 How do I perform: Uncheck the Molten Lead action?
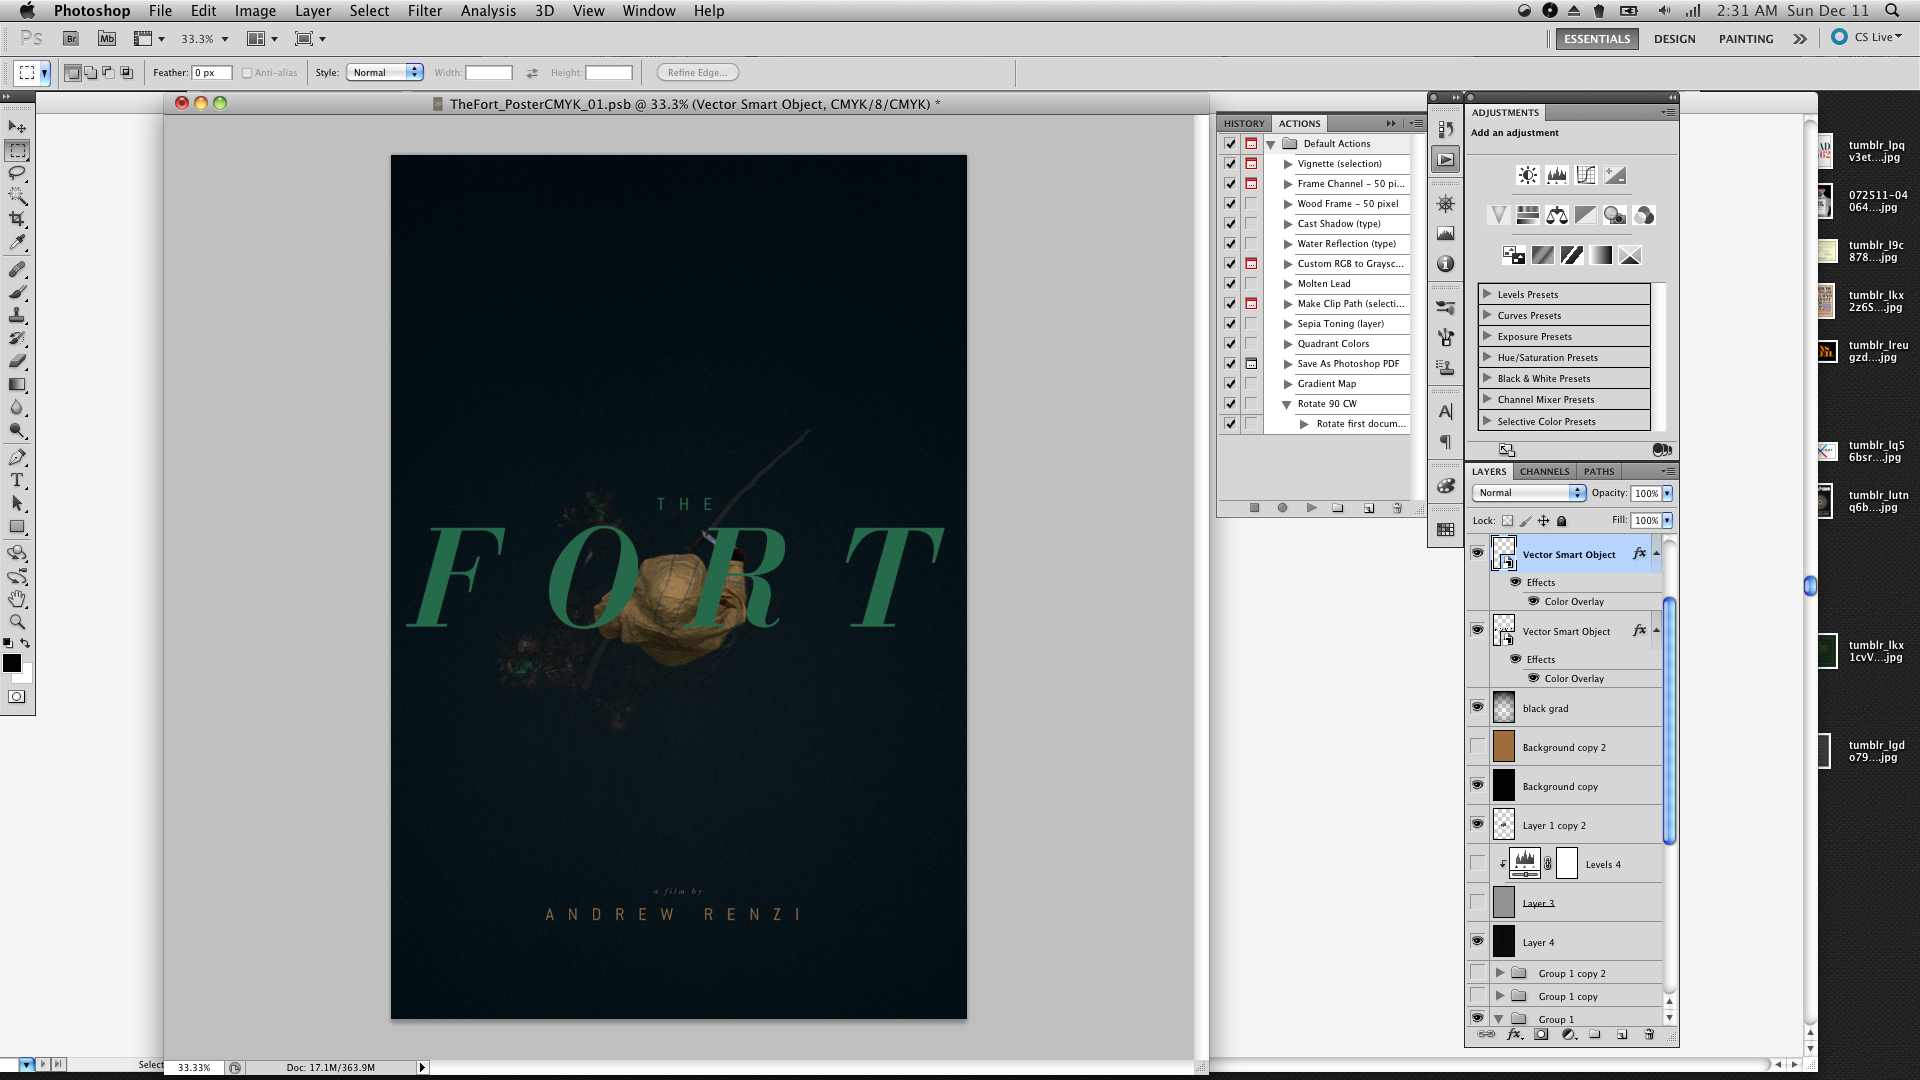[1230, 283]
